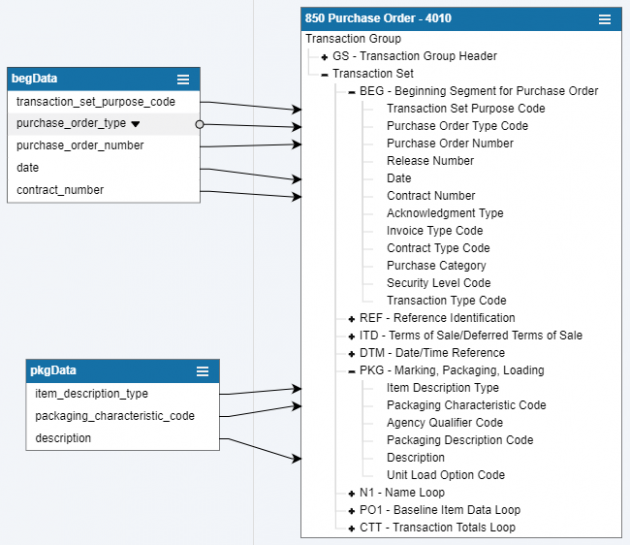Select Contract Type Code element

click(x=438, y=248)
